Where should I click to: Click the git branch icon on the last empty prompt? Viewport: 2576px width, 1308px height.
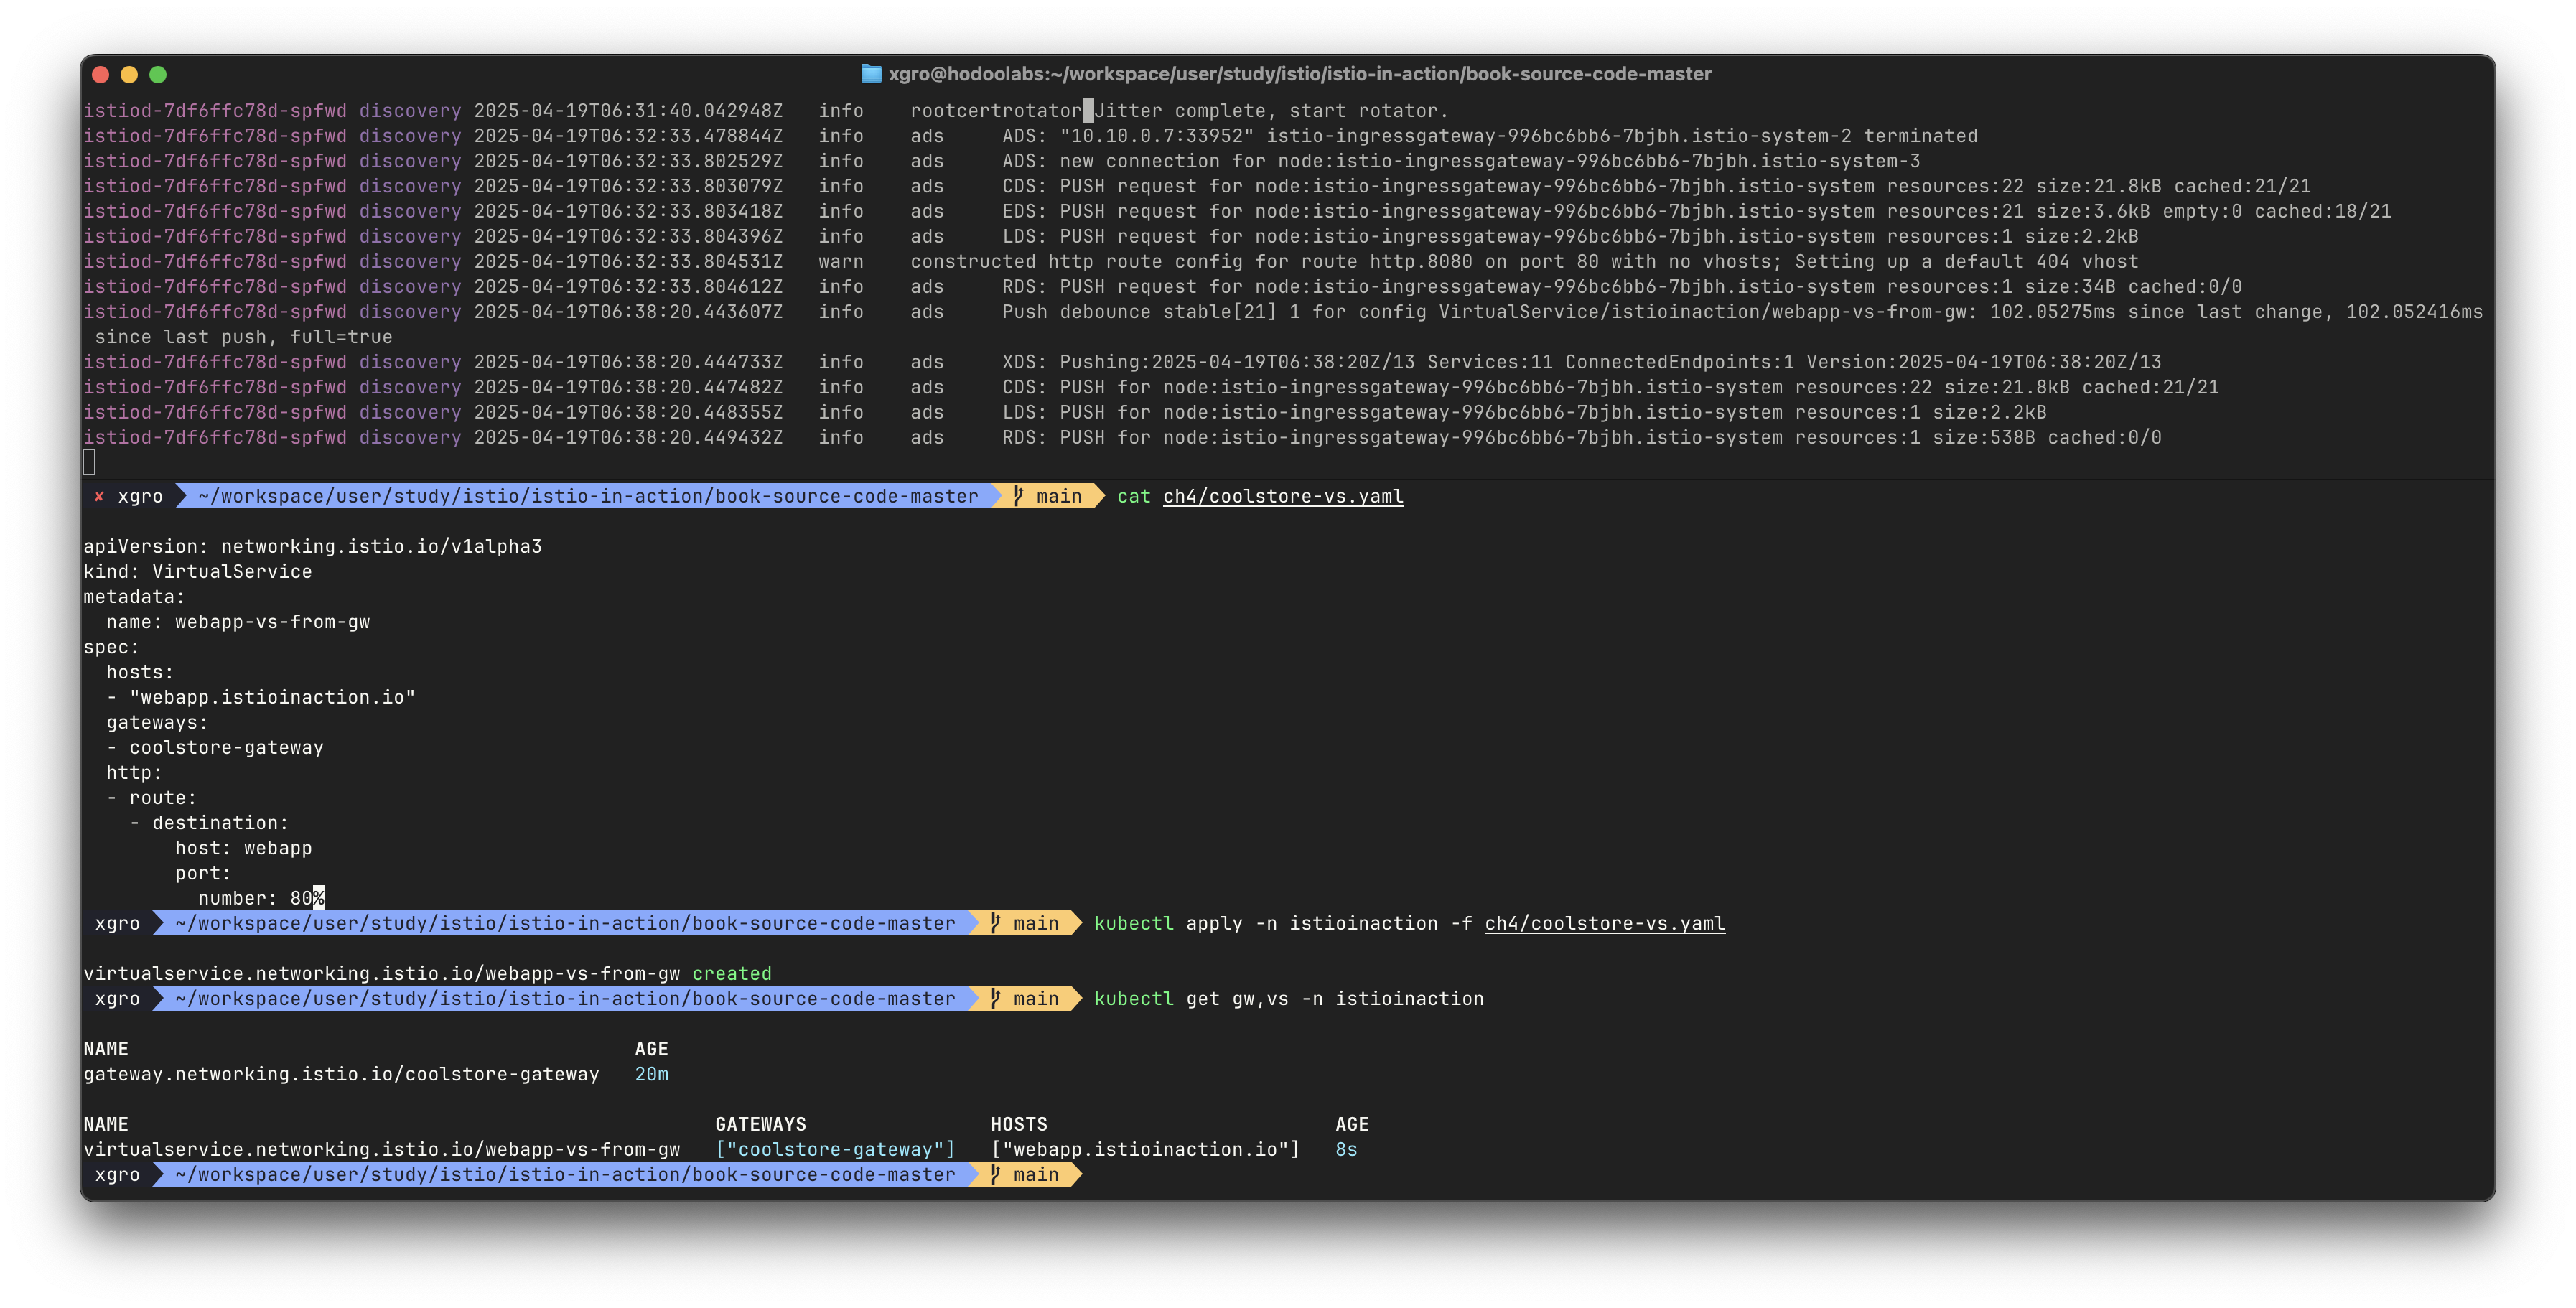pos(995,1174)
